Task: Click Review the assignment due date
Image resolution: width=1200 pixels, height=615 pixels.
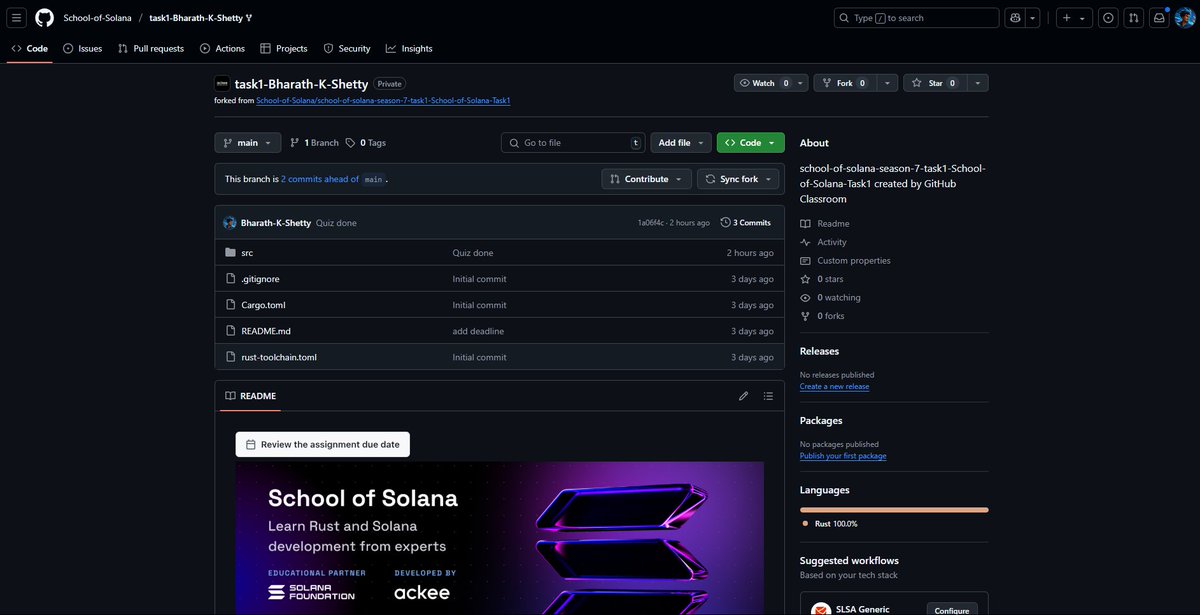Action: click(x=322, y=444)
